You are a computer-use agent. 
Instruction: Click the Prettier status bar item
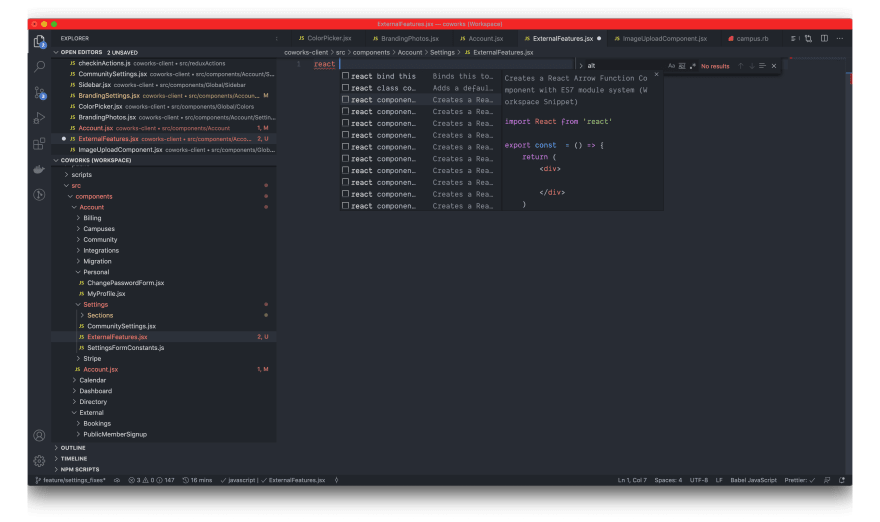[800, 480]
